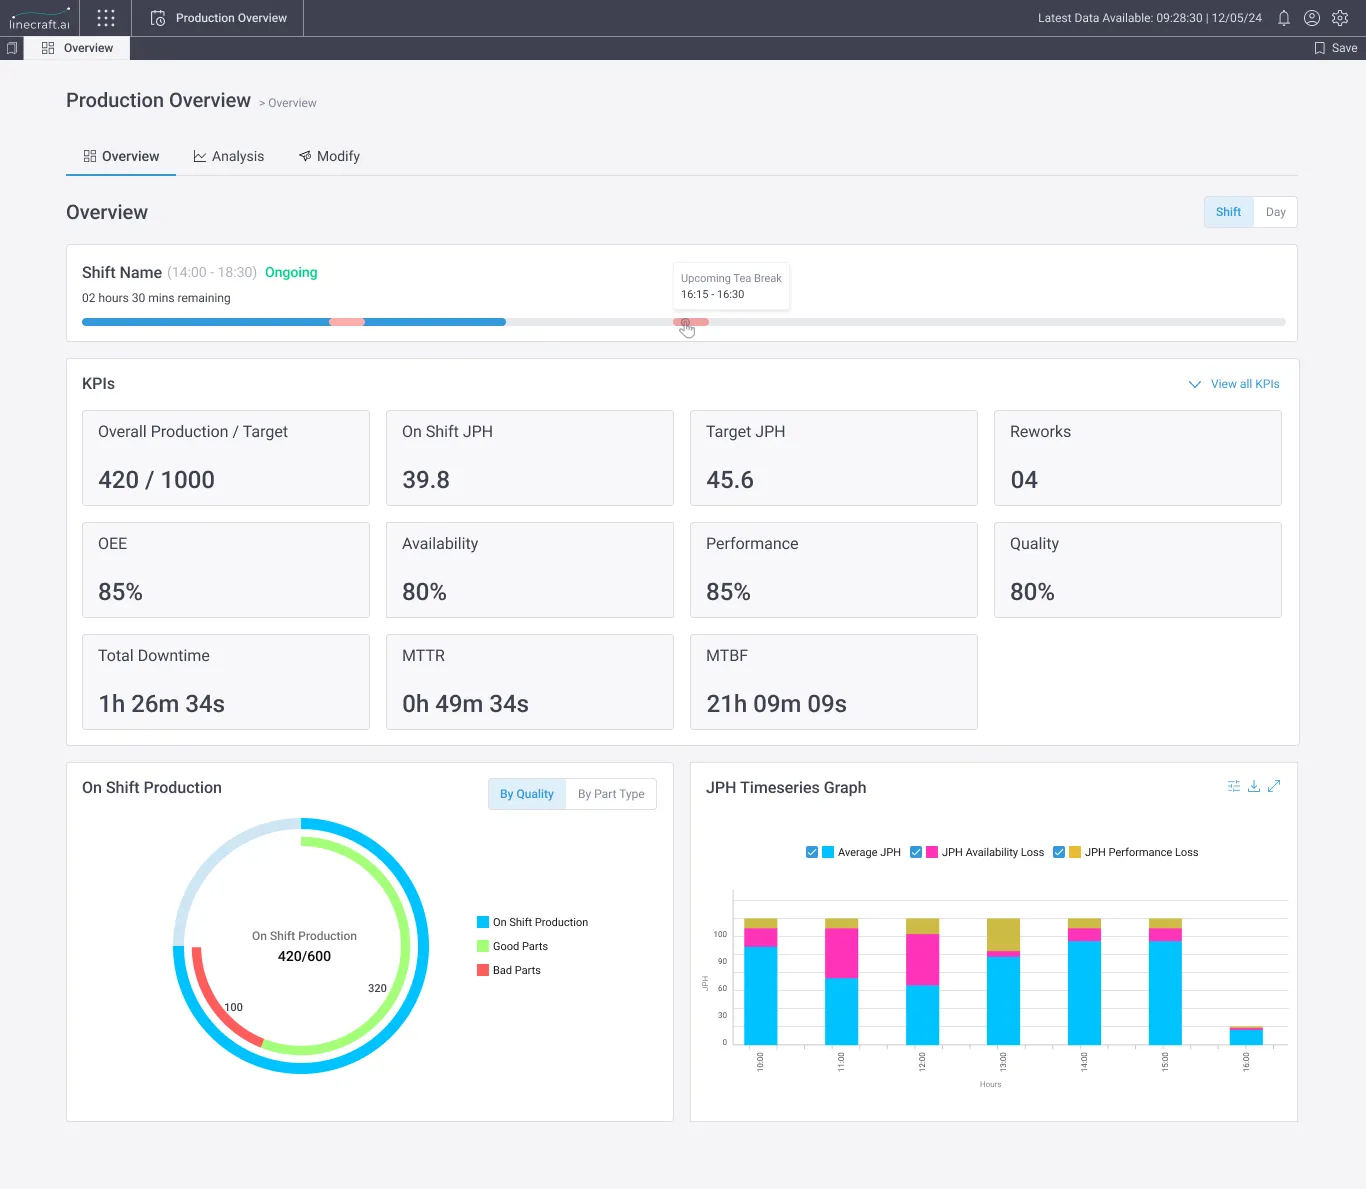Open the Total Downtime KPI card

[226, 682]
